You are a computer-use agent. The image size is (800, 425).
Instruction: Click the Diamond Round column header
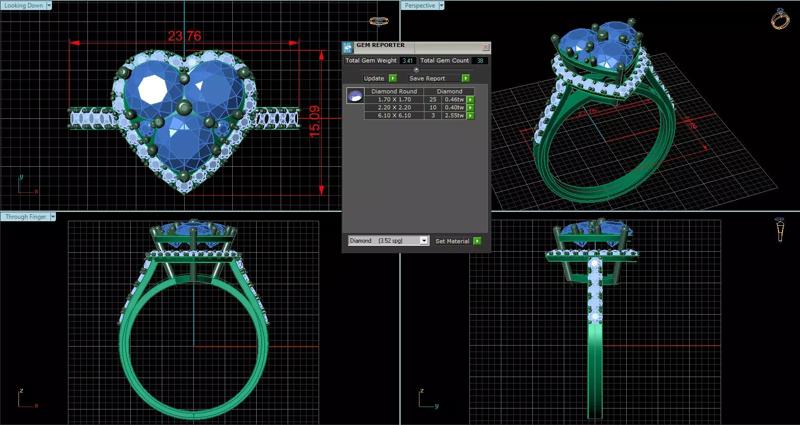point(396,91)
